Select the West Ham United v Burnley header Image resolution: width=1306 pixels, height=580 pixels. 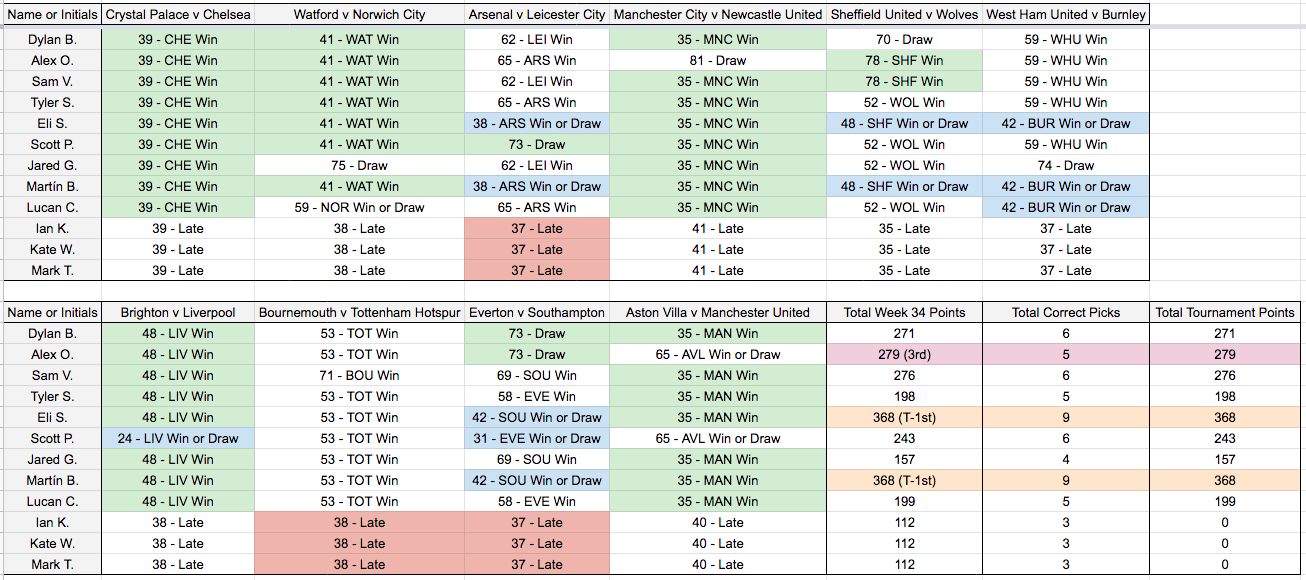pos(1066,15)
